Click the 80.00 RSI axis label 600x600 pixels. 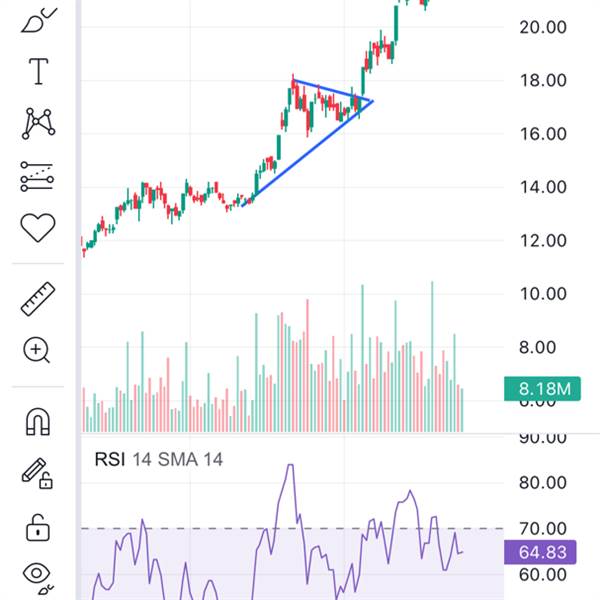[543, 483]
